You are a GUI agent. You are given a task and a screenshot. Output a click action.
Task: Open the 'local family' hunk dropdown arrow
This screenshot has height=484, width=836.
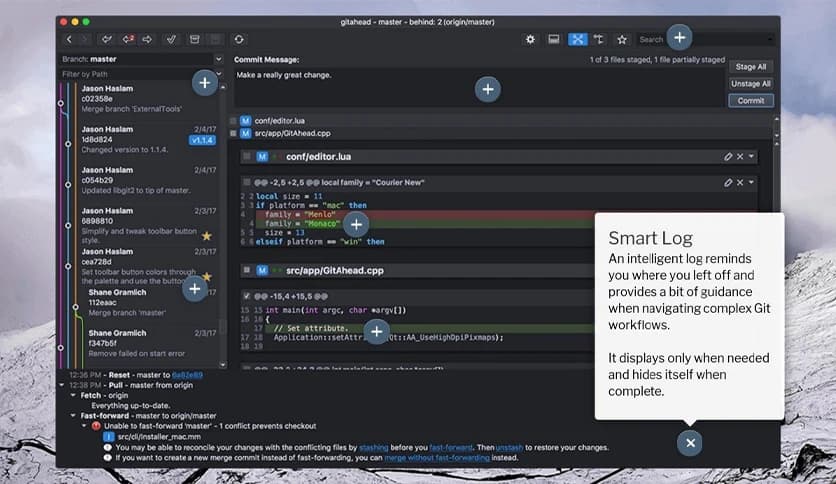751,182
